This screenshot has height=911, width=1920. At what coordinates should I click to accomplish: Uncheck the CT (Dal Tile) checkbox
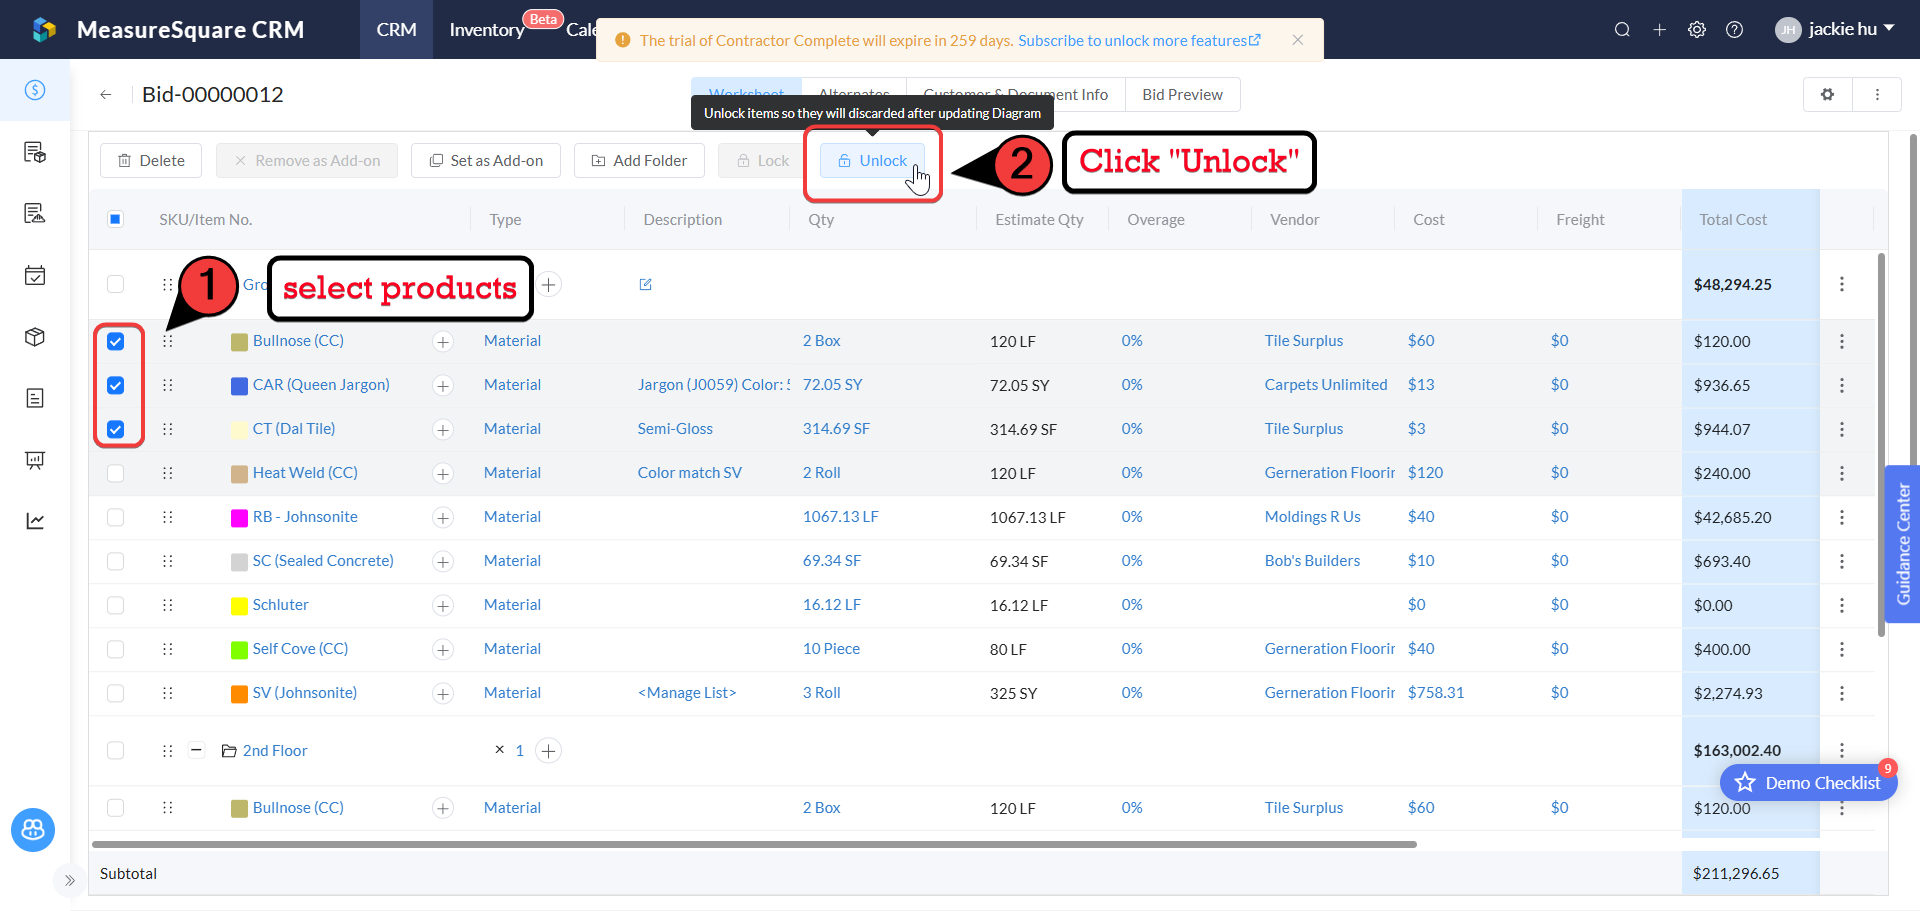[116, 430]
